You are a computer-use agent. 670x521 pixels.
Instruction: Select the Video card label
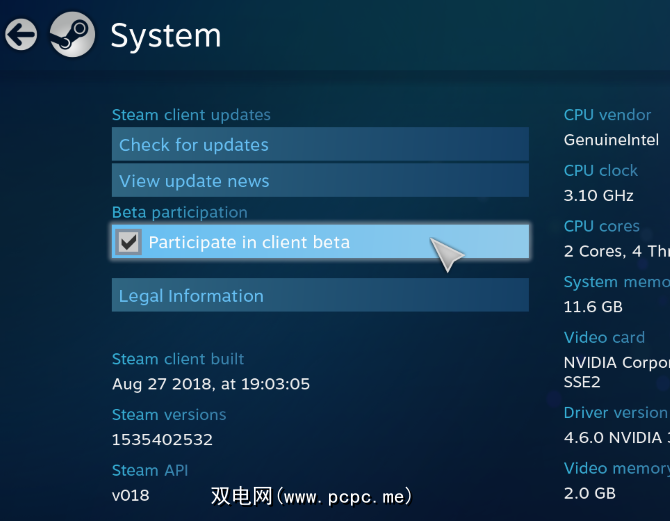point(604,337)
